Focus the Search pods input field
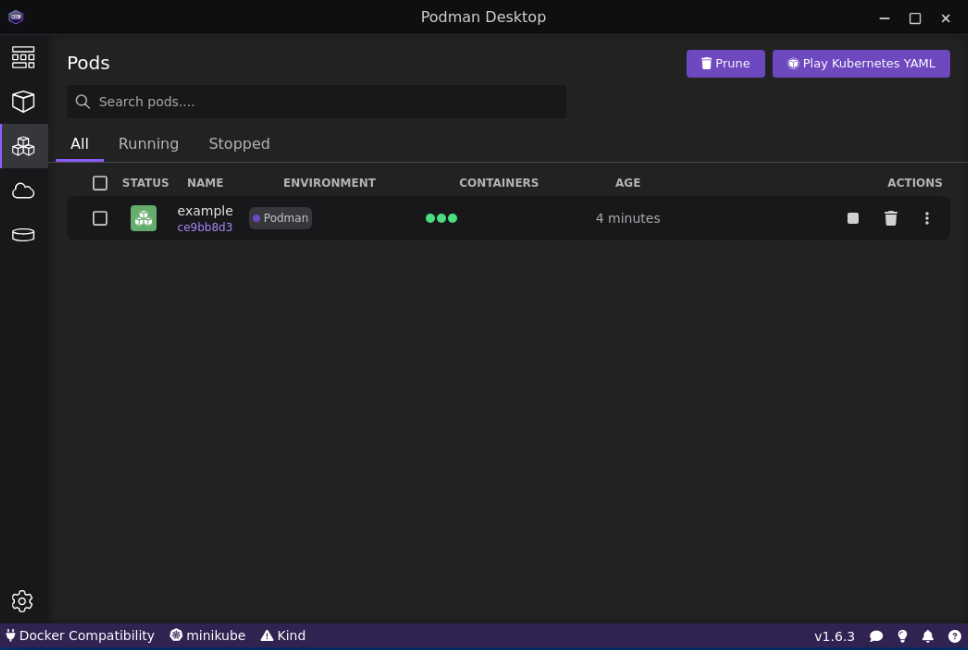 tap(317, 102)
